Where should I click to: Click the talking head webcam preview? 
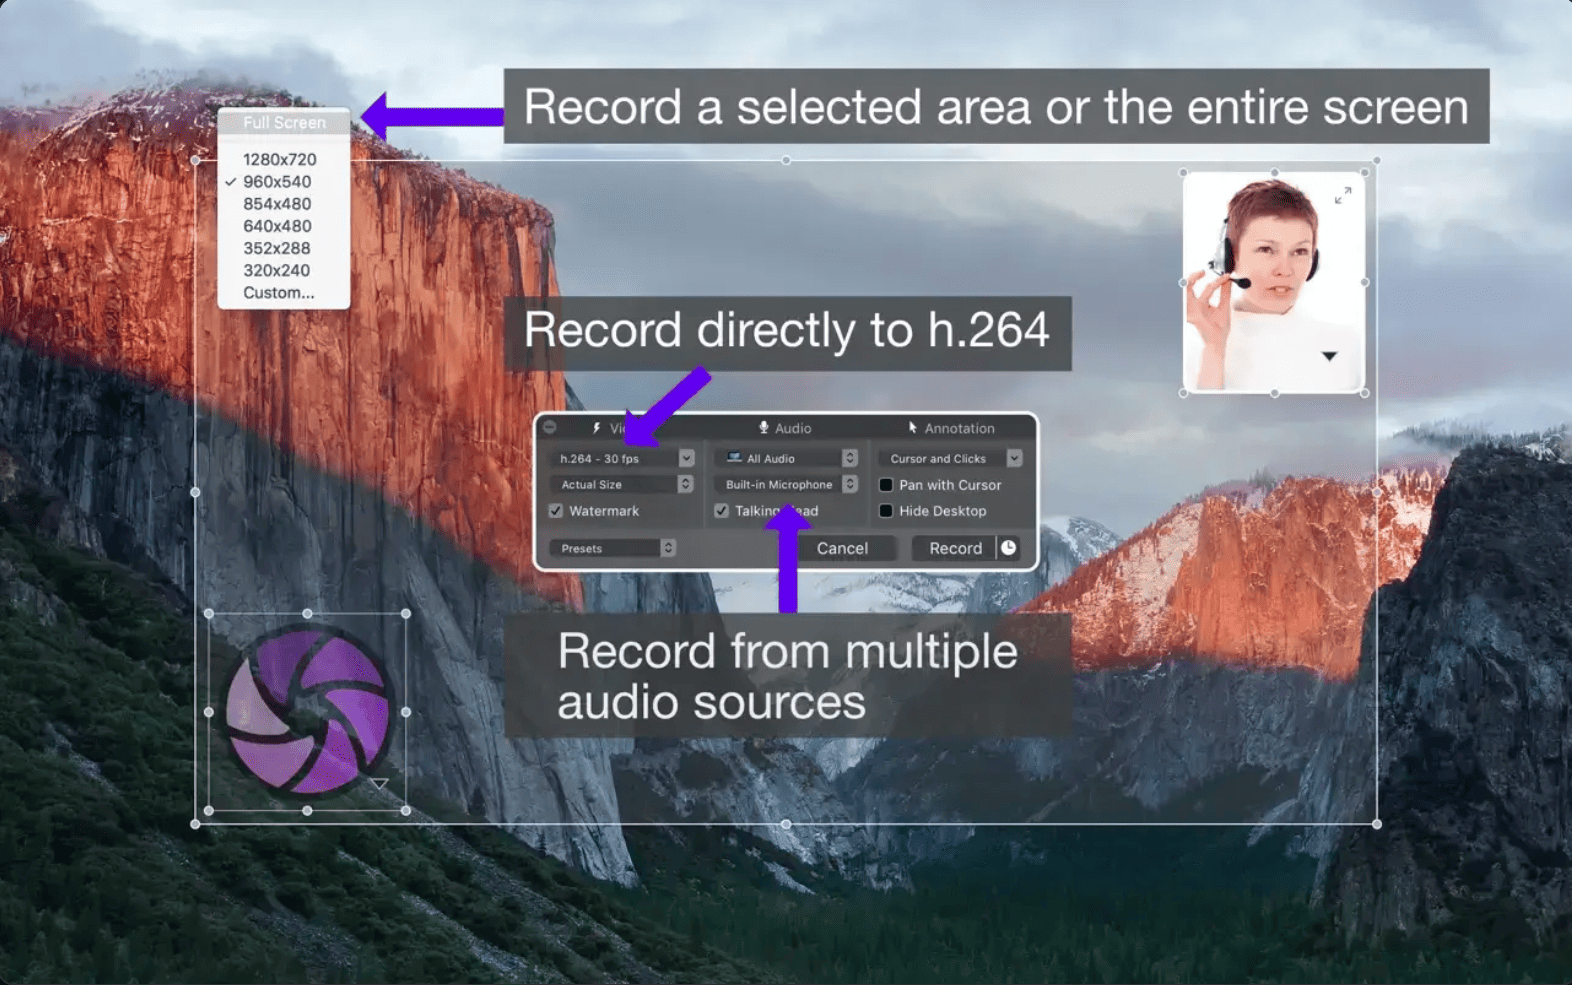[1274, 282]
